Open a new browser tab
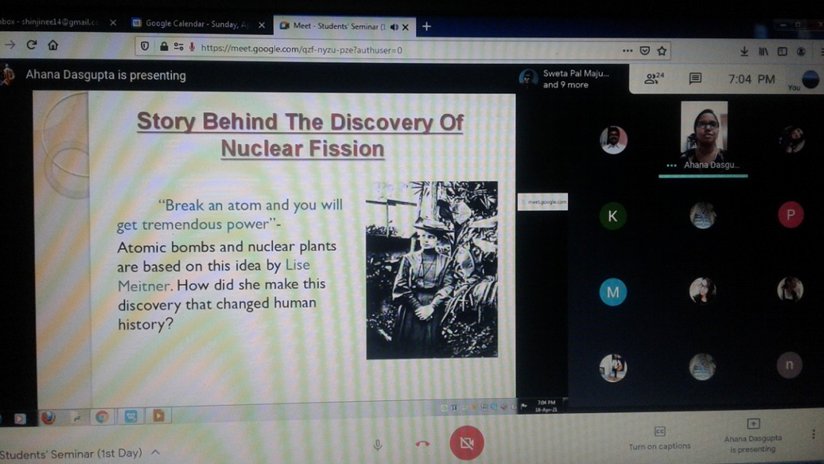Screen dimensions: 824x464 coord(427,25)
